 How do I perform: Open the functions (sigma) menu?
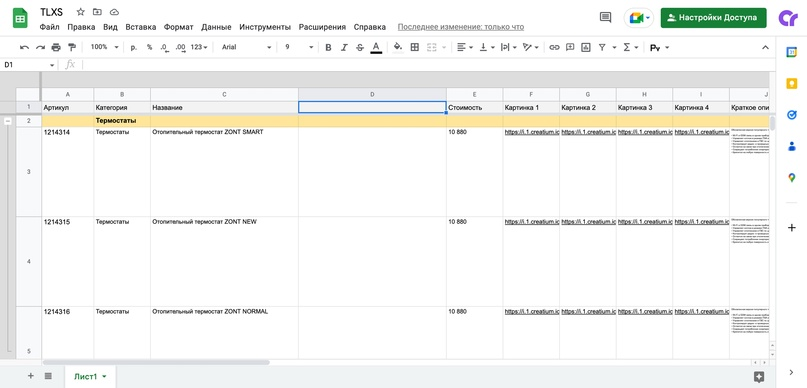[631, 47]
